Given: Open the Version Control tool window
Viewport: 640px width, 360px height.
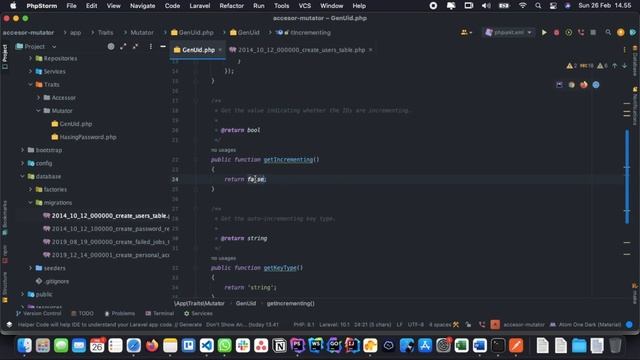Looking at the screenshot, I should coord(38,313).
